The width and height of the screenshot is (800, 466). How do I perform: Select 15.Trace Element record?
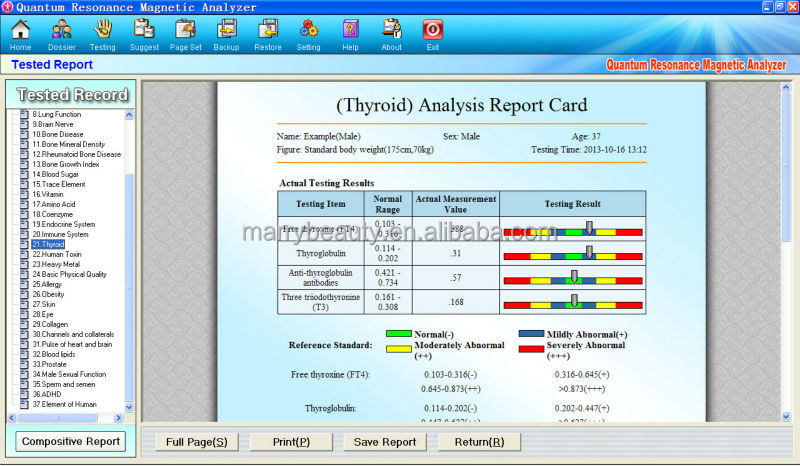click(x=59, y=184)
